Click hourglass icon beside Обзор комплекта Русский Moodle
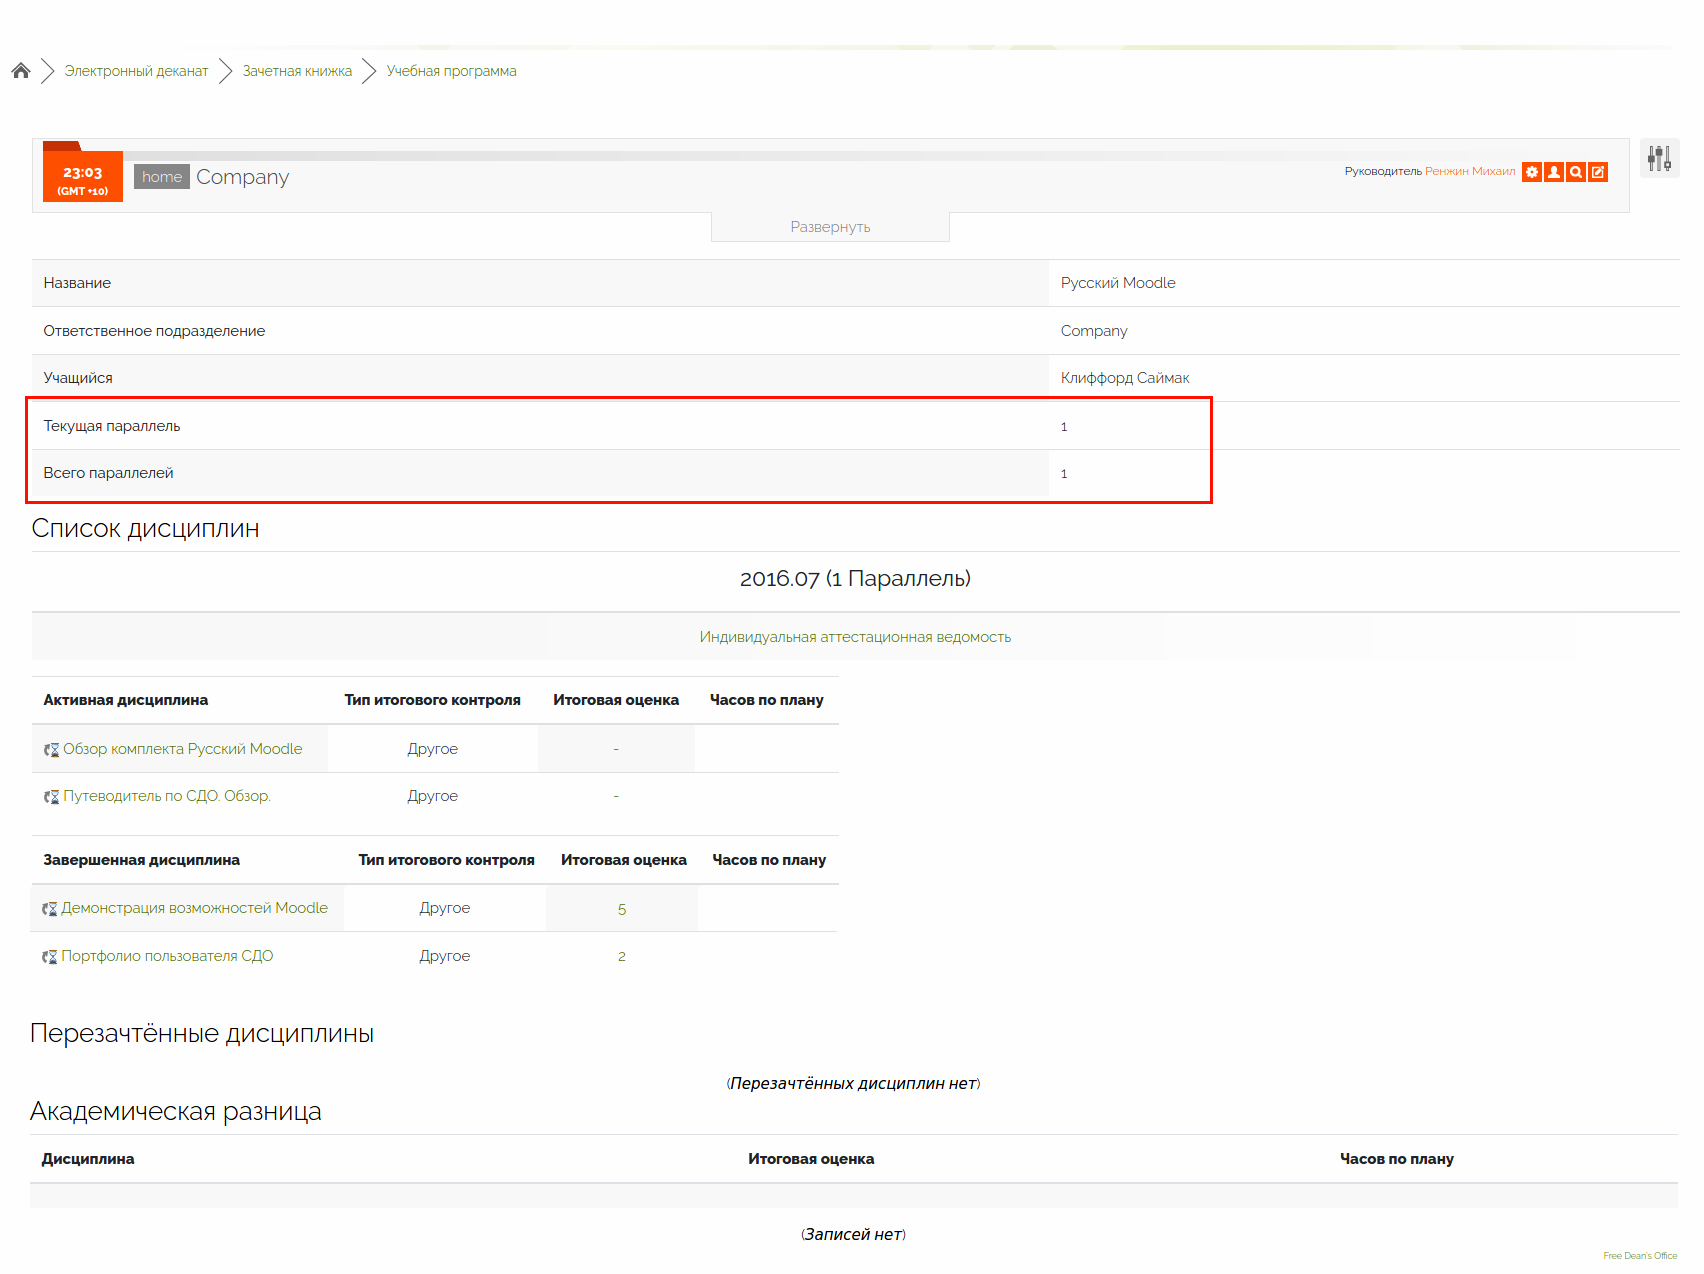This screenshot has height=1274, width=1704. tap(51, 750)
